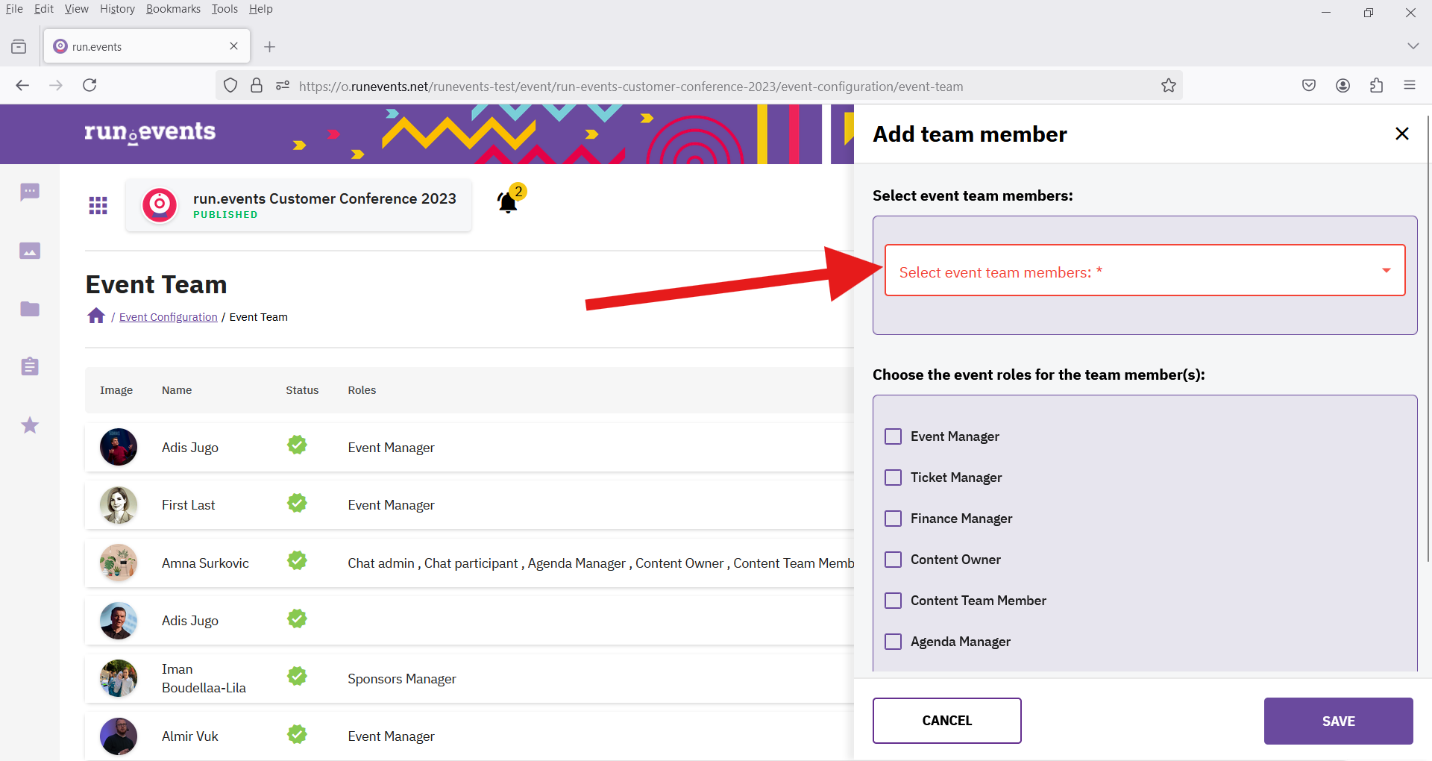Open the Edit menu
Image resolution: width=1432 pixels, height=761 pixels.
pos(44,9)
